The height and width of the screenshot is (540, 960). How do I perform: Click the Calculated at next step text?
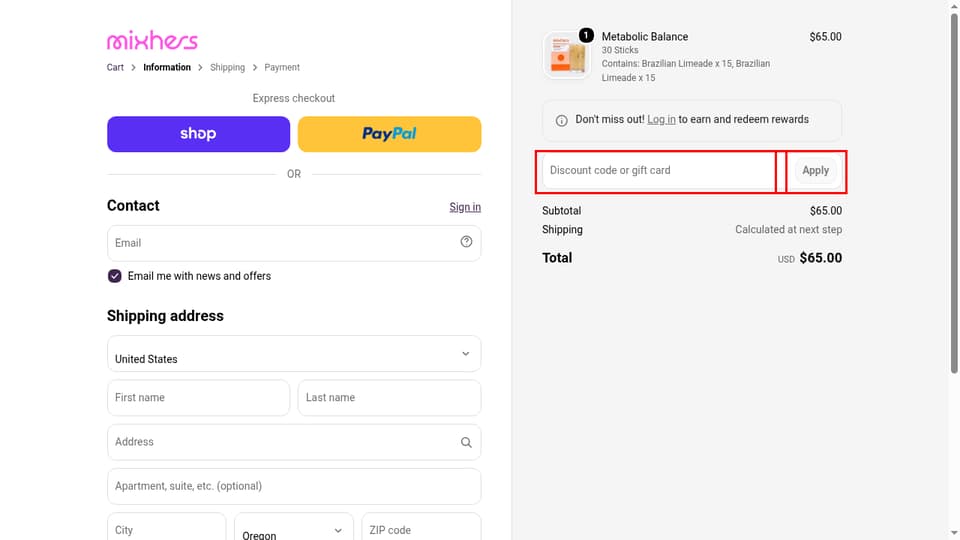[789, 230]
